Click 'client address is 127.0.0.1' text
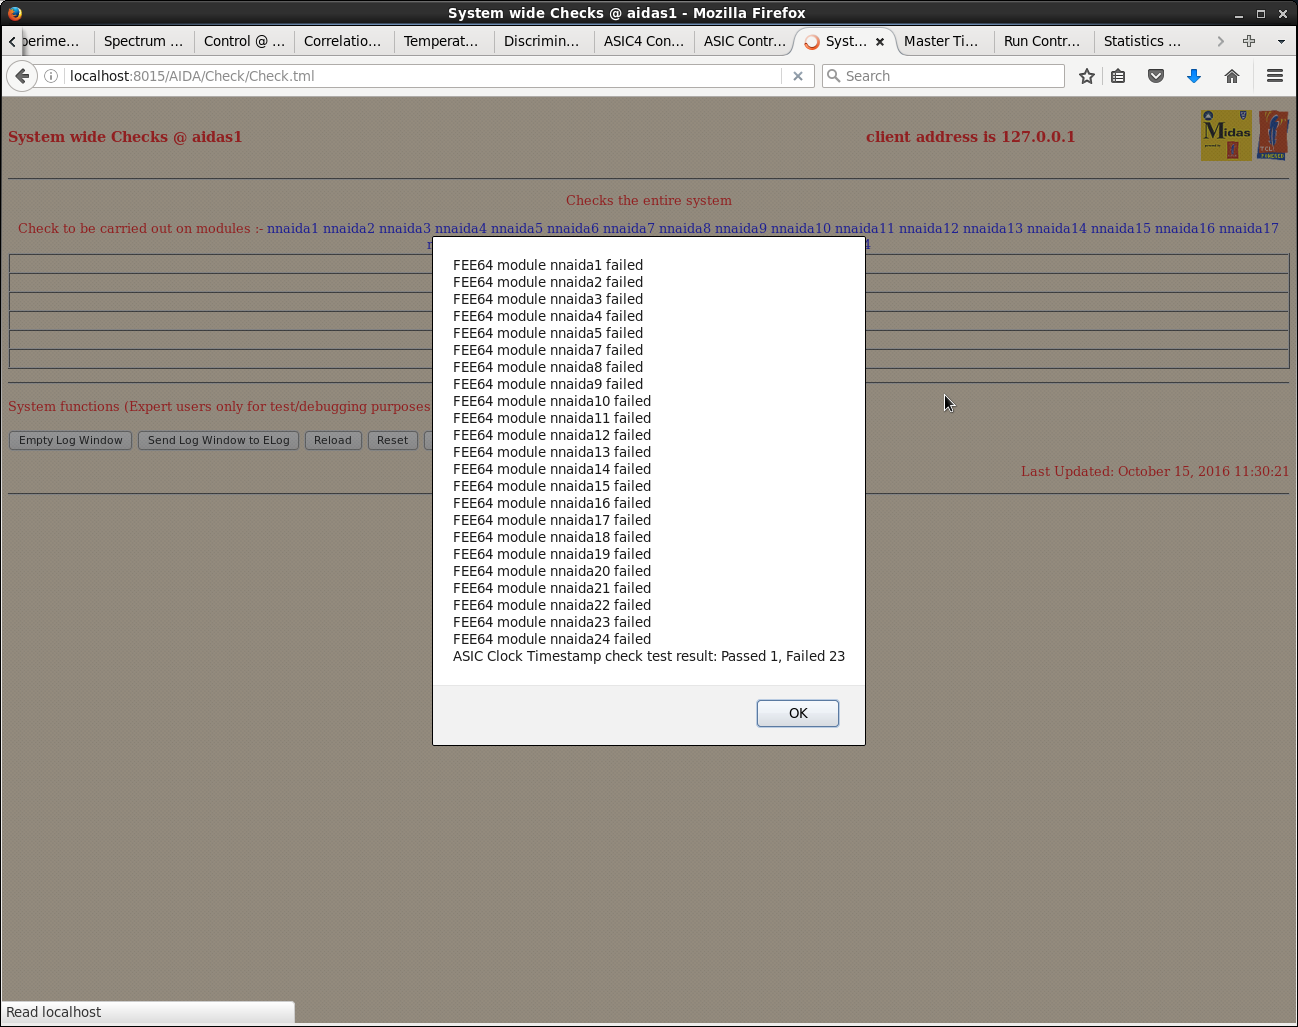 tap(971, 137)
